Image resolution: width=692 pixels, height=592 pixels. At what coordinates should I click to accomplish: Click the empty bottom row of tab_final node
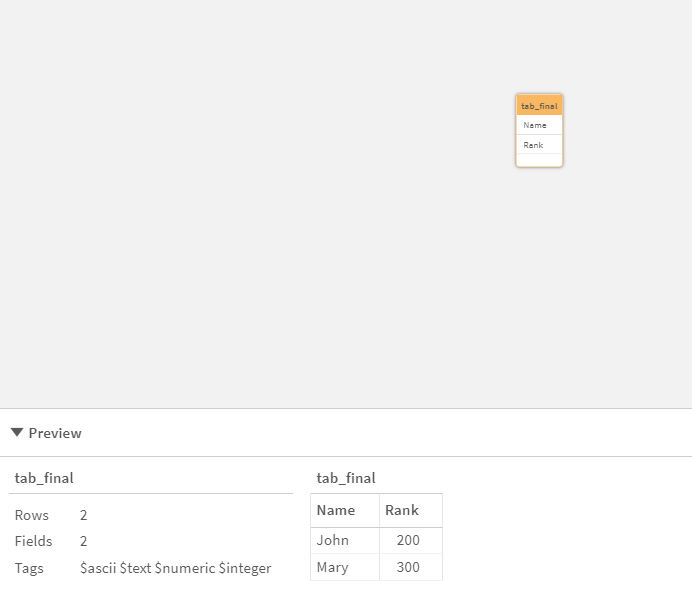point(539,160)
